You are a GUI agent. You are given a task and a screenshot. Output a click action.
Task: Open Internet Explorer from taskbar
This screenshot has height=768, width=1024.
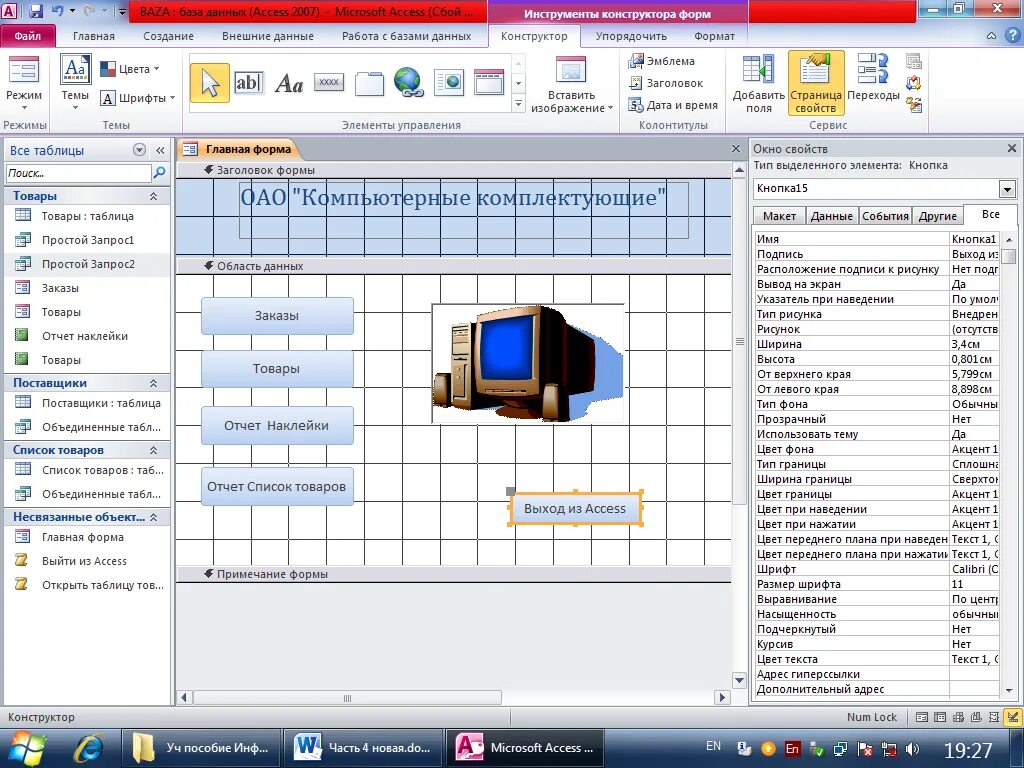click(x=88, y=748)
